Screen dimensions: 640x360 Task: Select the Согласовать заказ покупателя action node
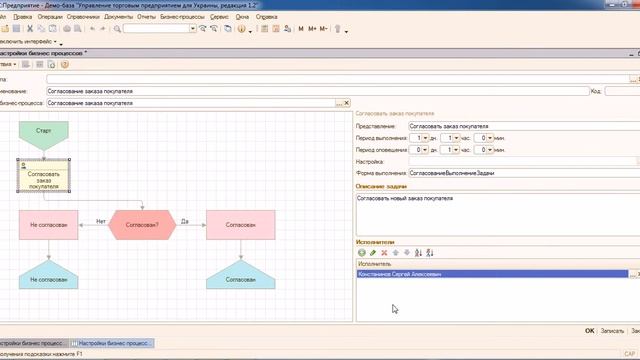44,176
